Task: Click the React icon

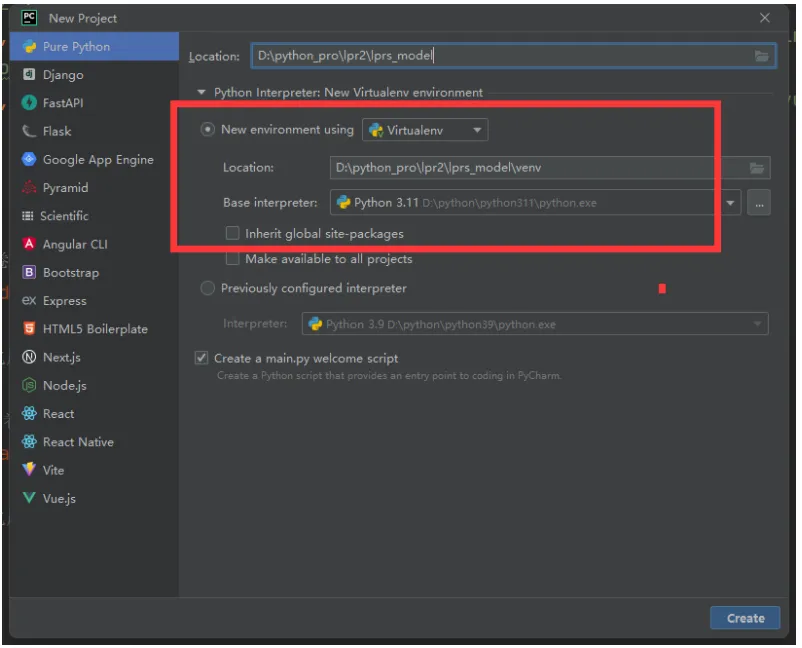Action: coord(29,414)
